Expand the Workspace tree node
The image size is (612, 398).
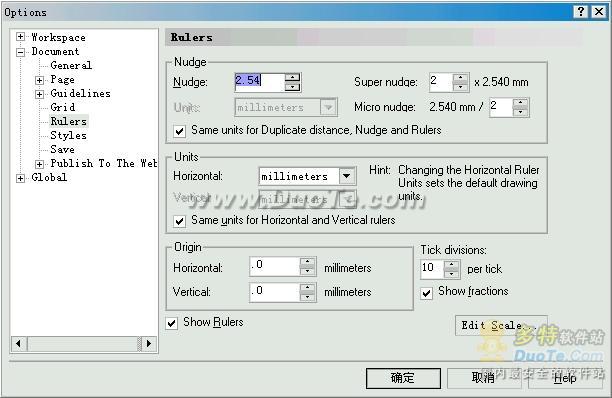click(20, 37)
